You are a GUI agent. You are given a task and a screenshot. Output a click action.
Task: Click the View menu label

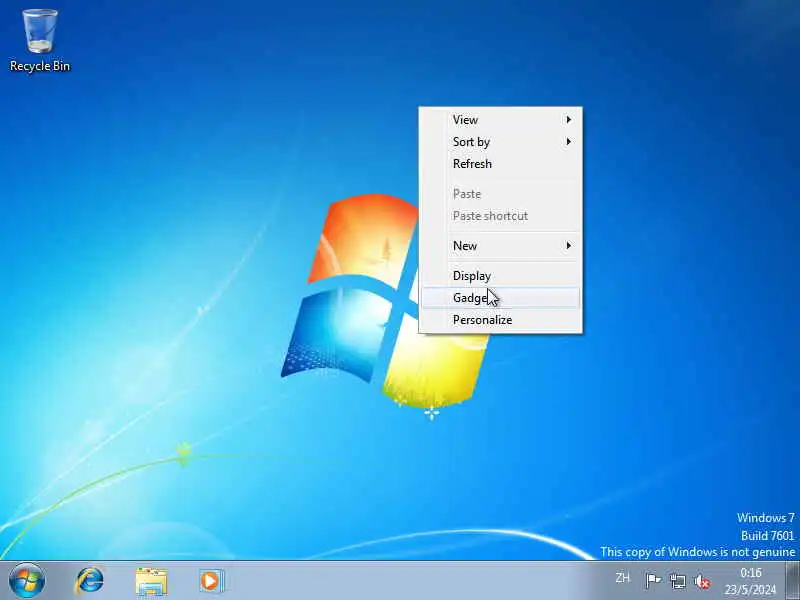465,120
